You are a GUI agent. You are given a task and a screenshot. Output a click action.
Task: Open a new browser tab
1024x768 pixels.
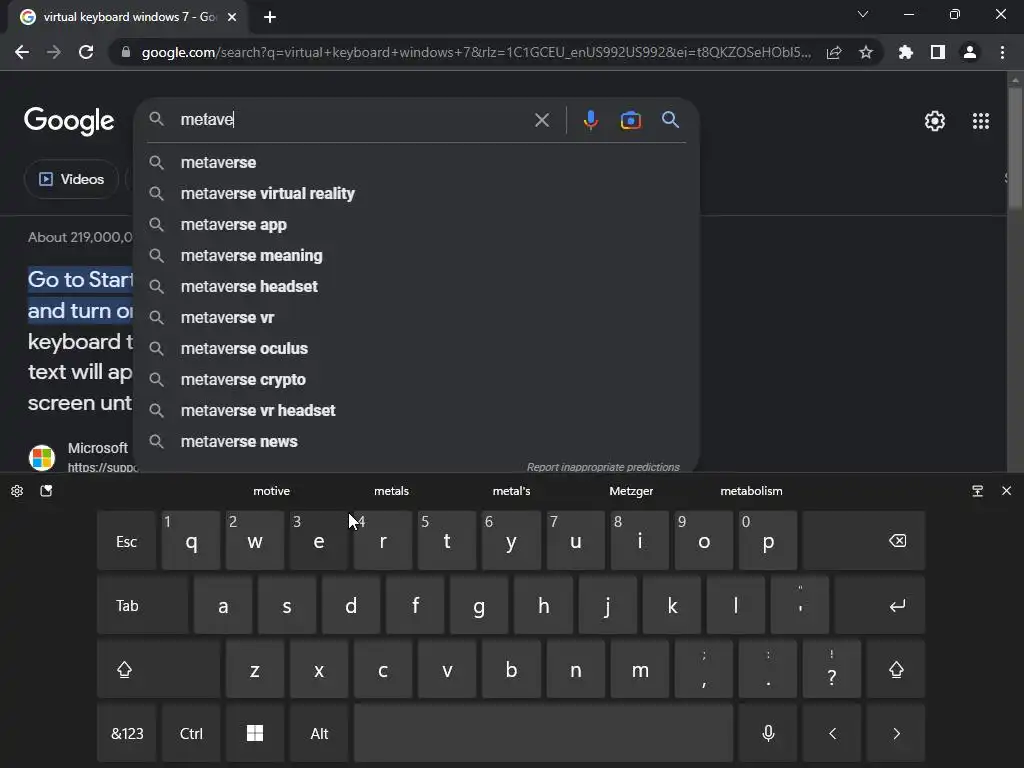[x=270, y=17]
